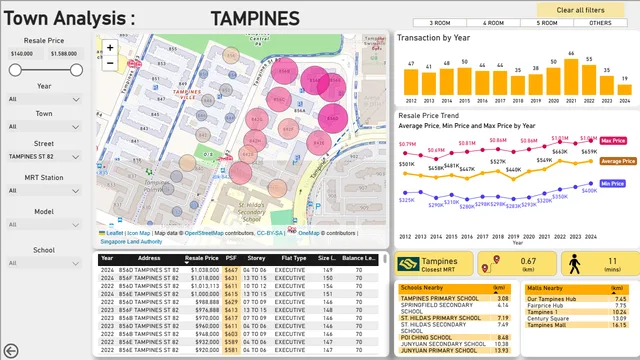This screenshot has width=640, height=360.
Task: Zoom out on the map
Action: (x=110, y=63)
